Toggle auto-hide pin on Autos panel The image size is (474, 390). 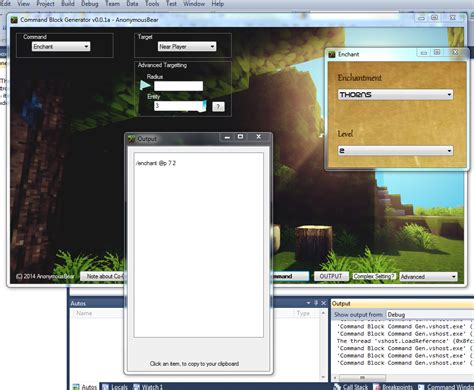(x=316, y=303)
